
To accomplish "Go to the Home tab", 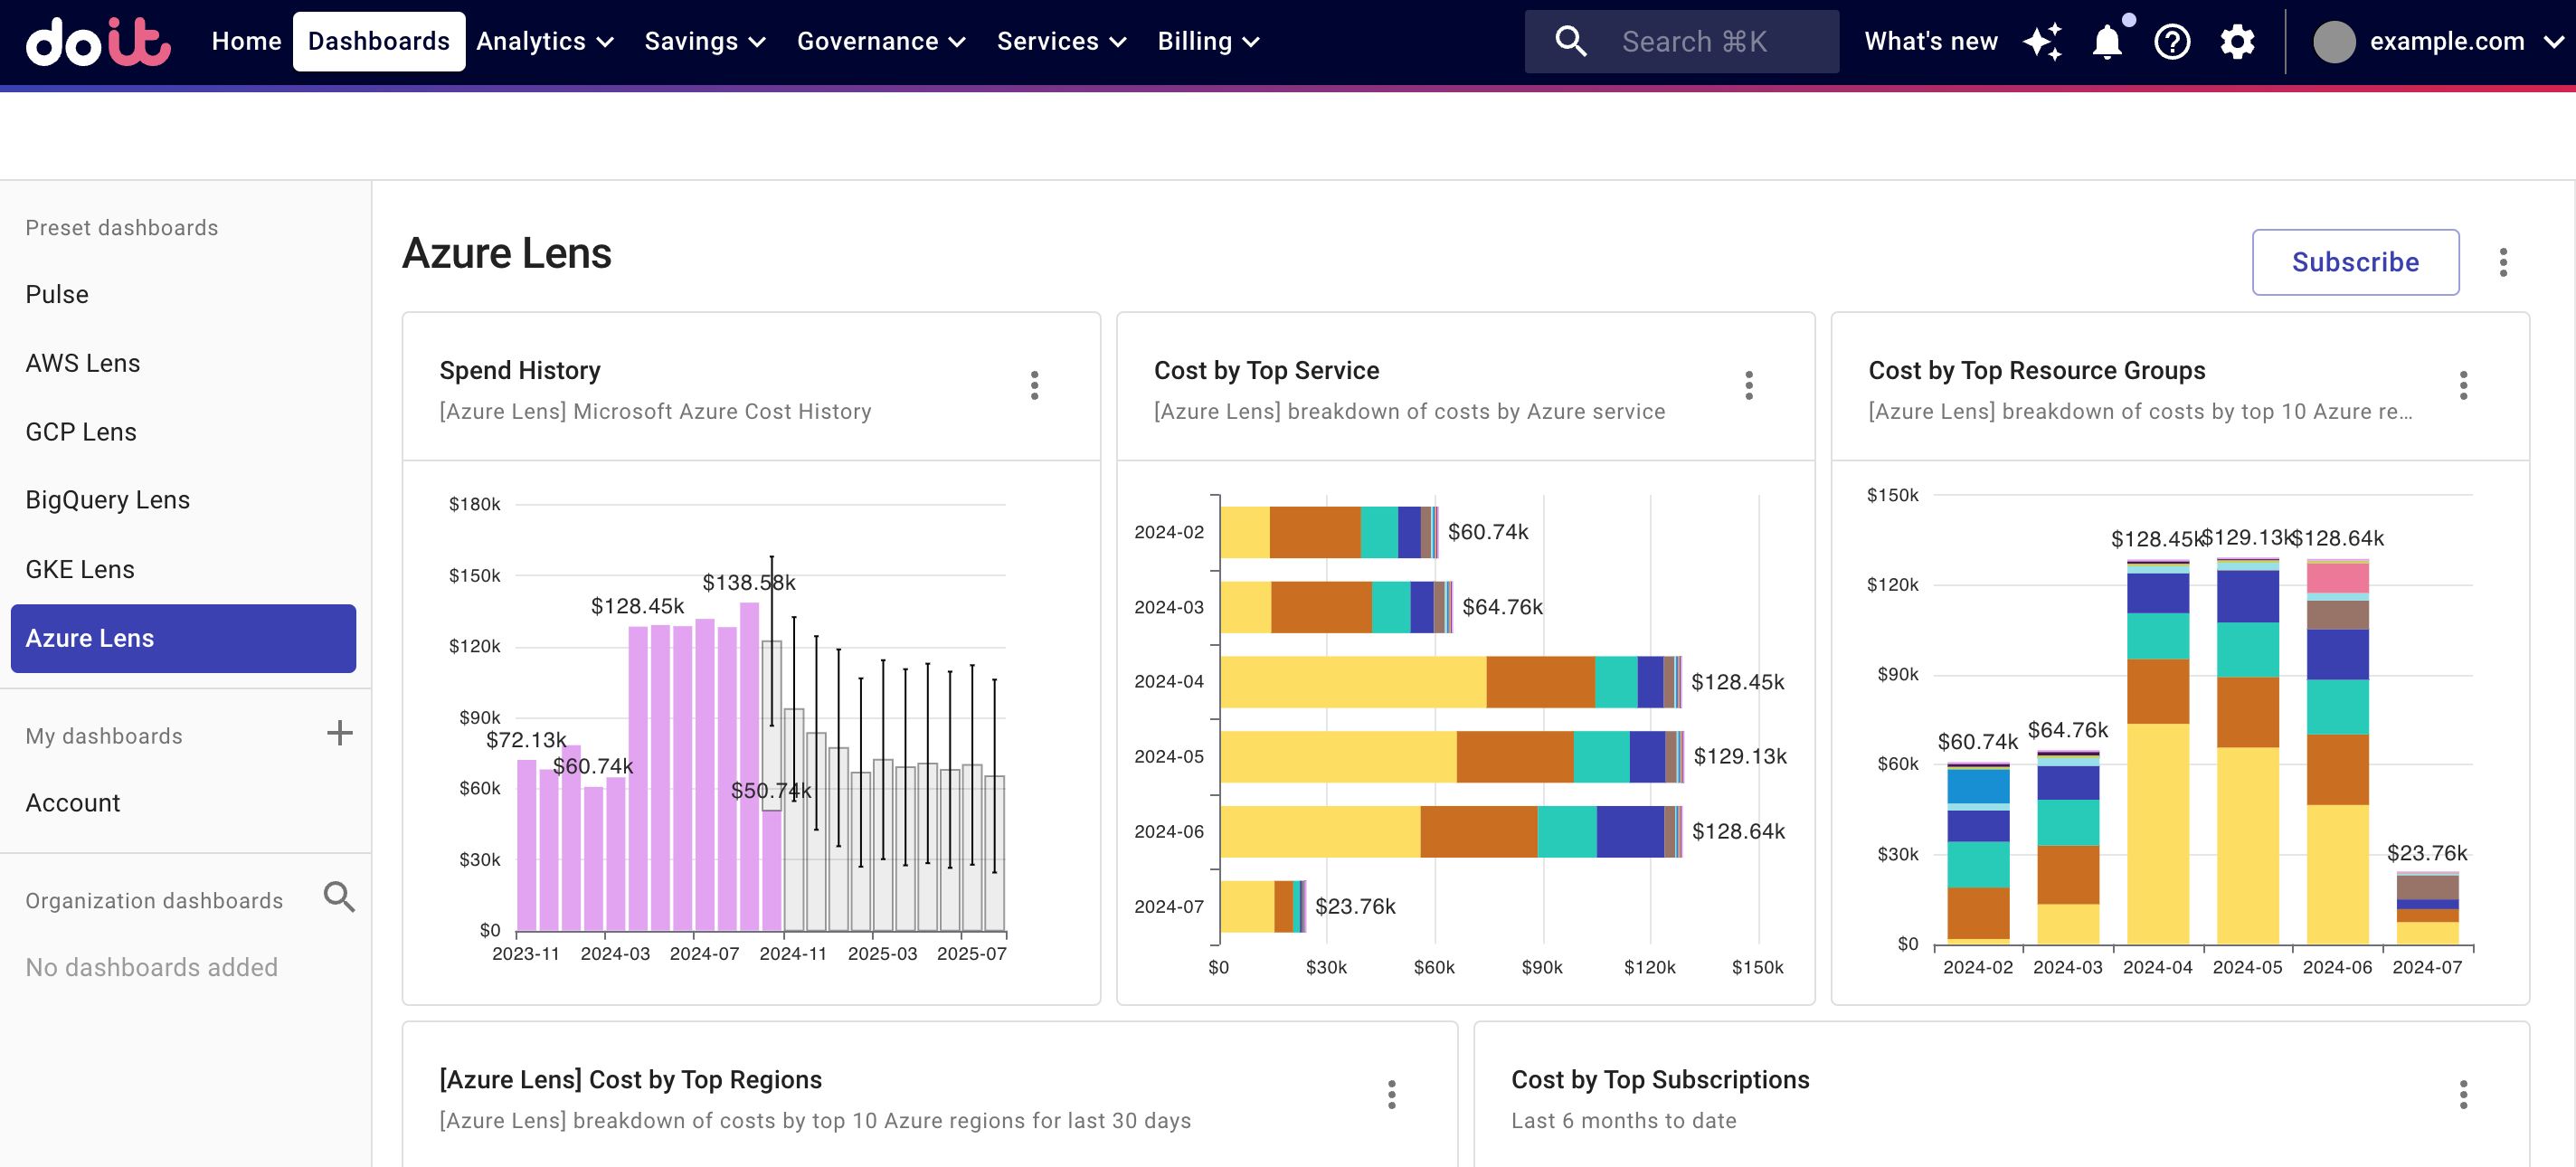I will (246, 41).
